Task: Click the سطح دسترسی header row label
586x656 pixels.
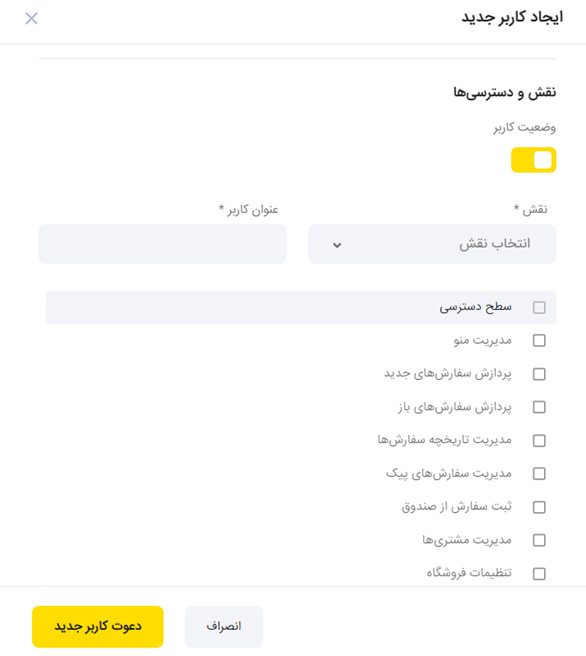Action: 476,308
